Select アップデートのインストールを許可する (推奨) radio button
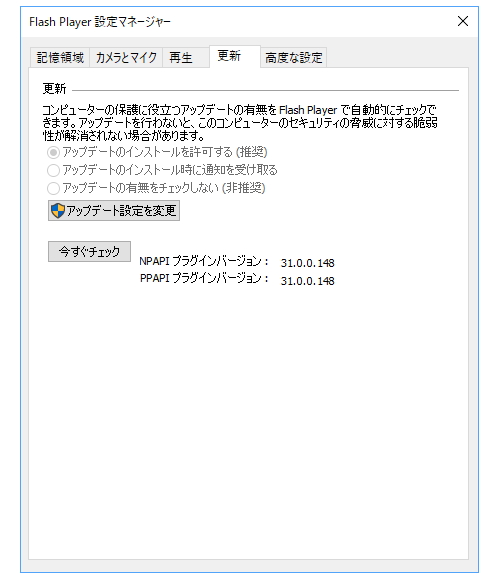500x580 pixels. [x=54, y=152]
